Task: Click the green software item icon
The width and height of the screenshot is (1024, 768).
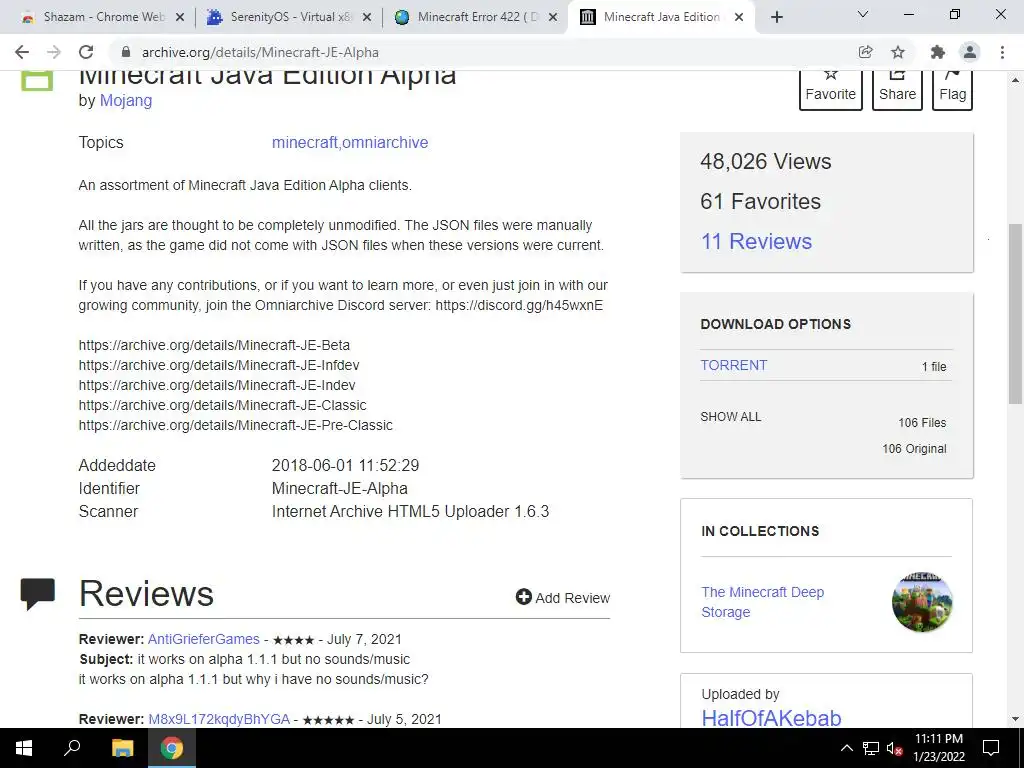Action: click(37, 79)
